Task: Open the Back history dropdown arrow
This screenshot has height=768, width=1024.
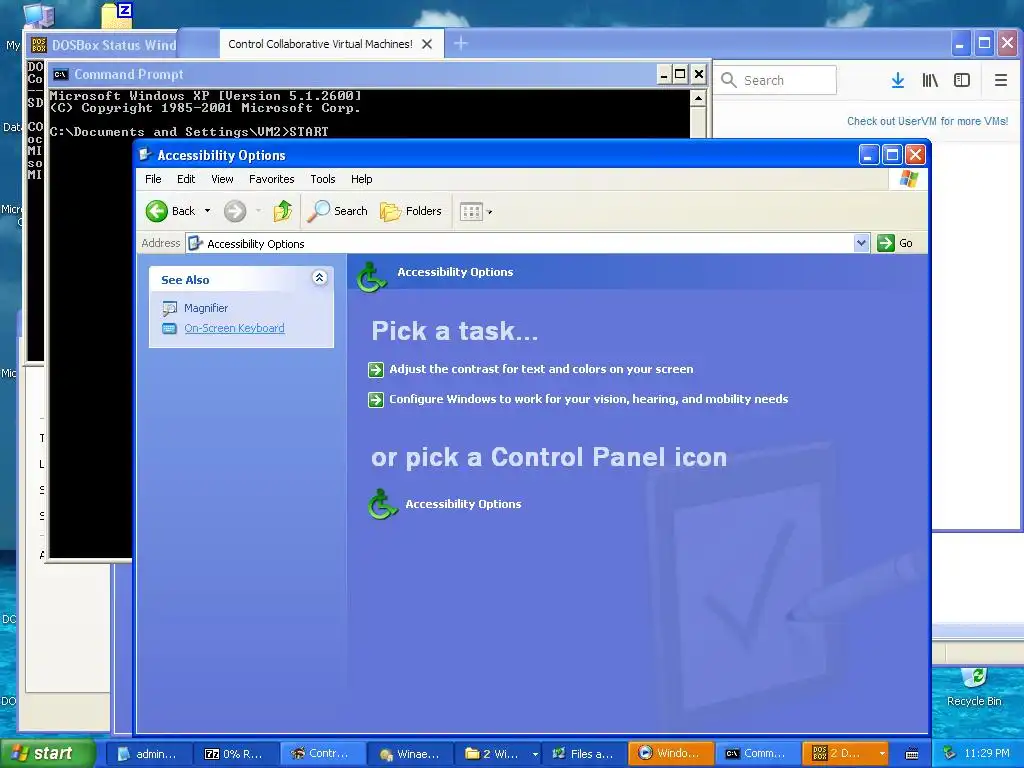Action: point(207,211)
